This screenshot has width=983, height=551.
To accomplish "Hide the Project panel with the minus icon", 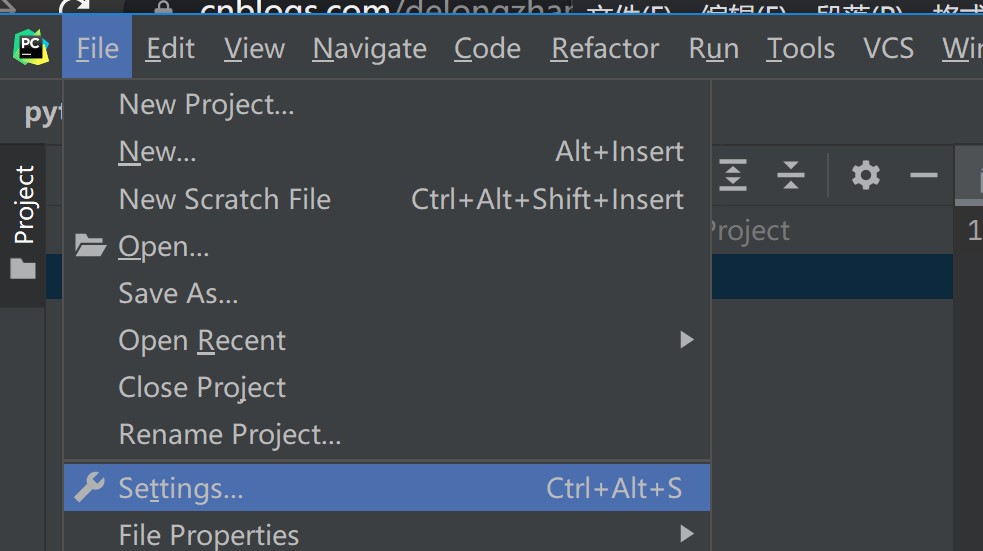I will pos(923,176).
